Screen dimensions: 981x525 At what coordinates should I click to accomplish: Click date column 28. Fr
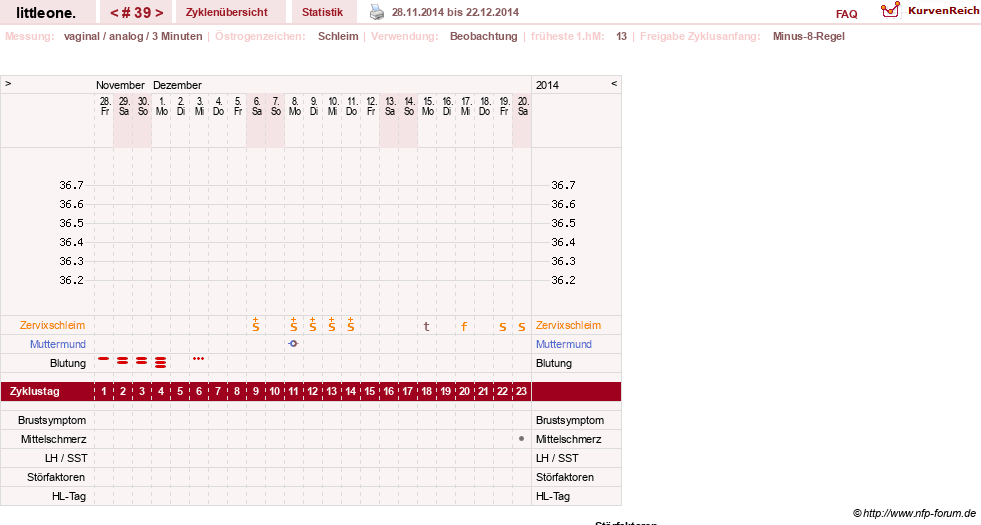pyautogui.click(x=104, y=106)
